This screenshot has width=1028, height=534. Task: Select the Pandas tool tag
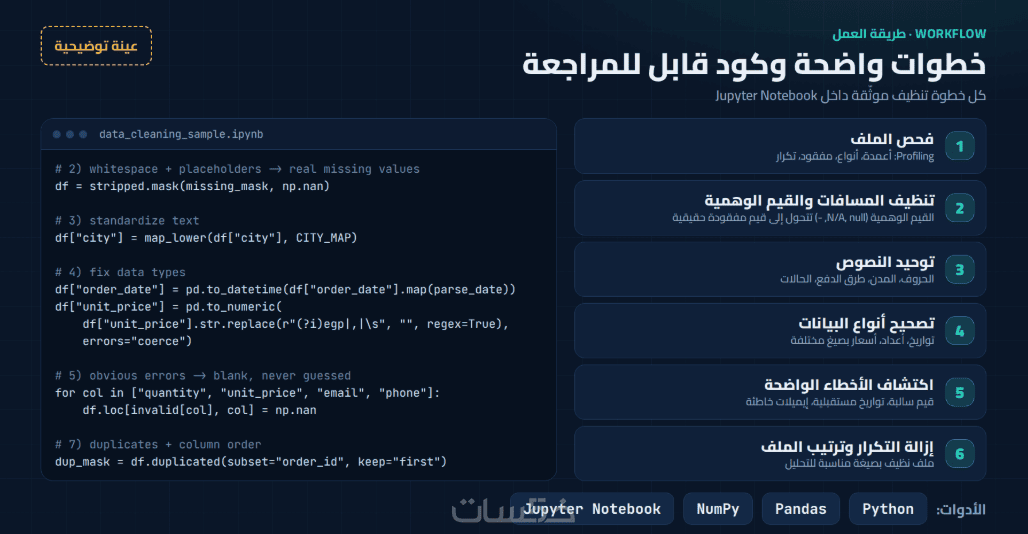[x=801, y=509]
